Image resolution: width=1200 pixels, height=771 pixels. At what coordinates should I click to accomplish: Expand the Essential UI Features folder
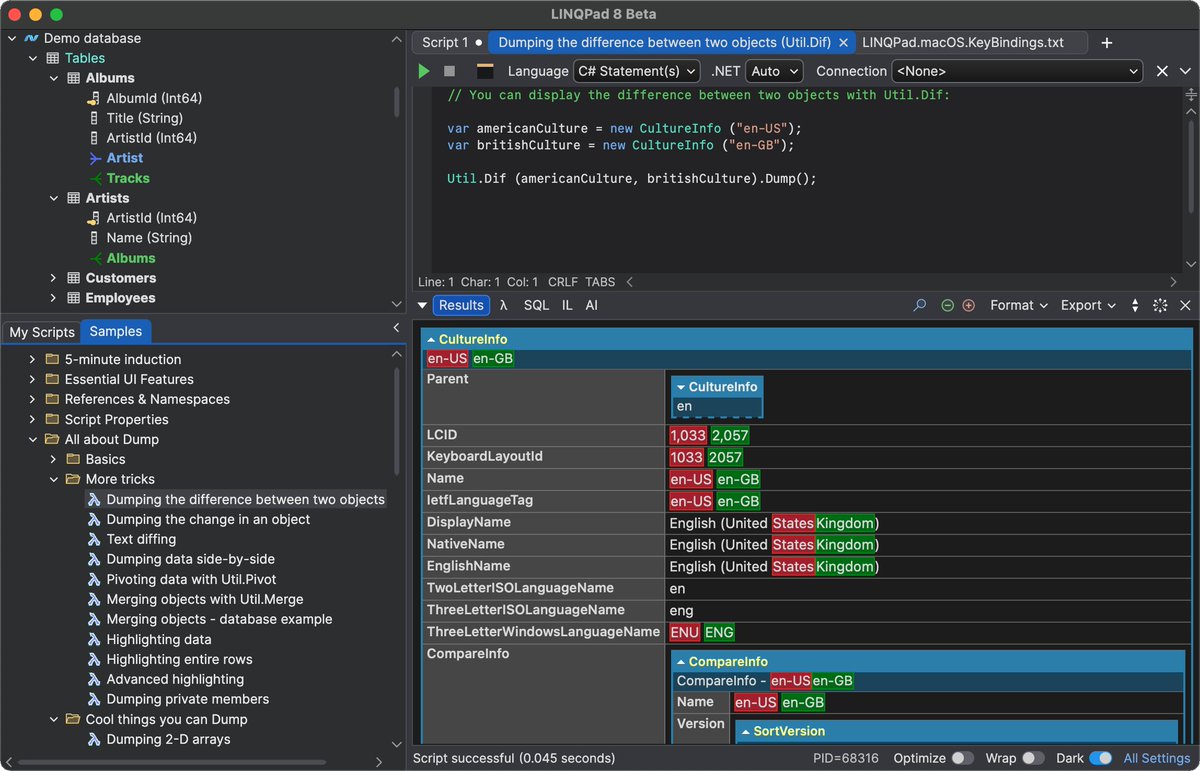click(33, 379)
